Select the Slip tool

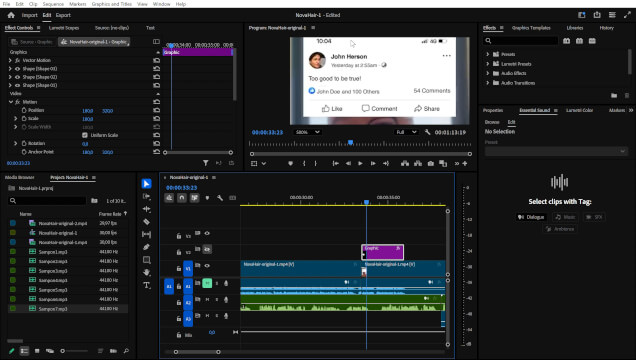(146, 234)
